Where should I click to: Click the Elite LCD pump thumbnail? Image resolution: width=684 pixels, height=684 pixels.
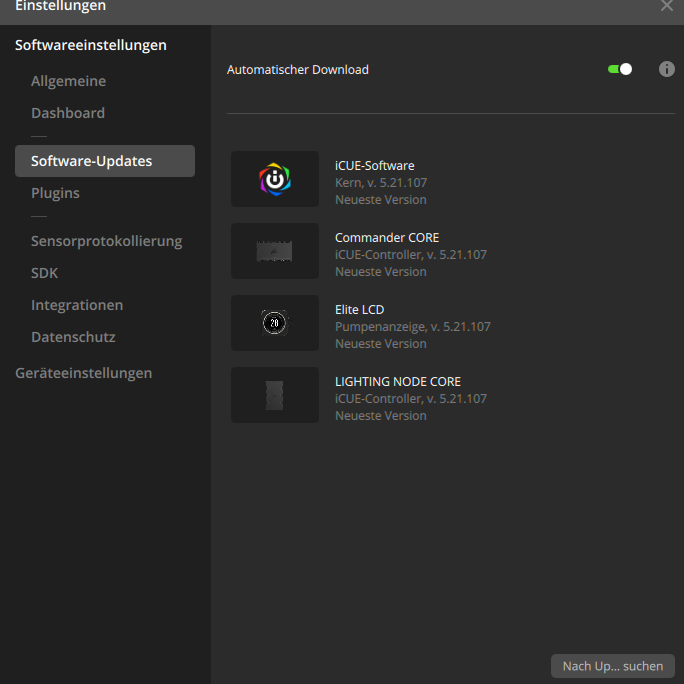275,323
